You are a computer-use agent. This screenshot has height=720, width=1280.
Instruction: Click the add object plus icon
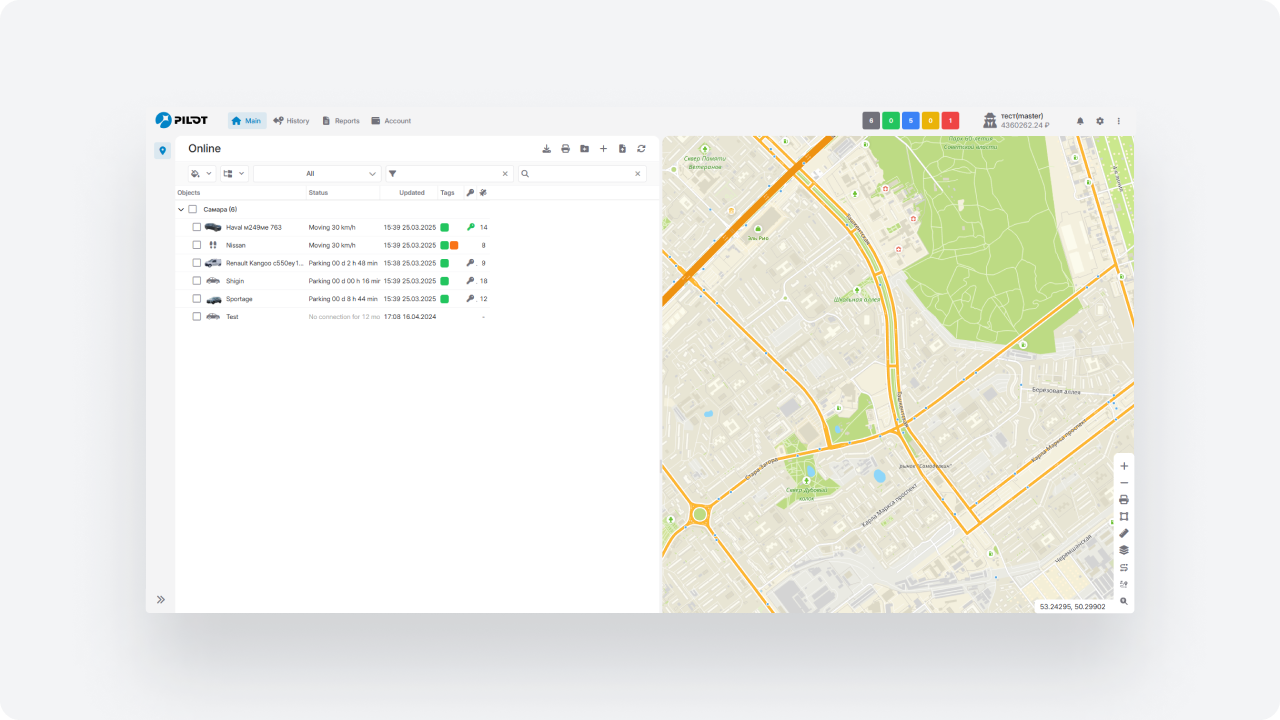603,149
